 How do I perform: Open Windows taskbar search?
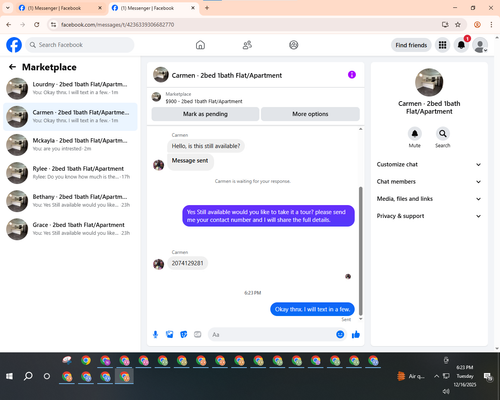pyautogui.click(x=28, y=376)
